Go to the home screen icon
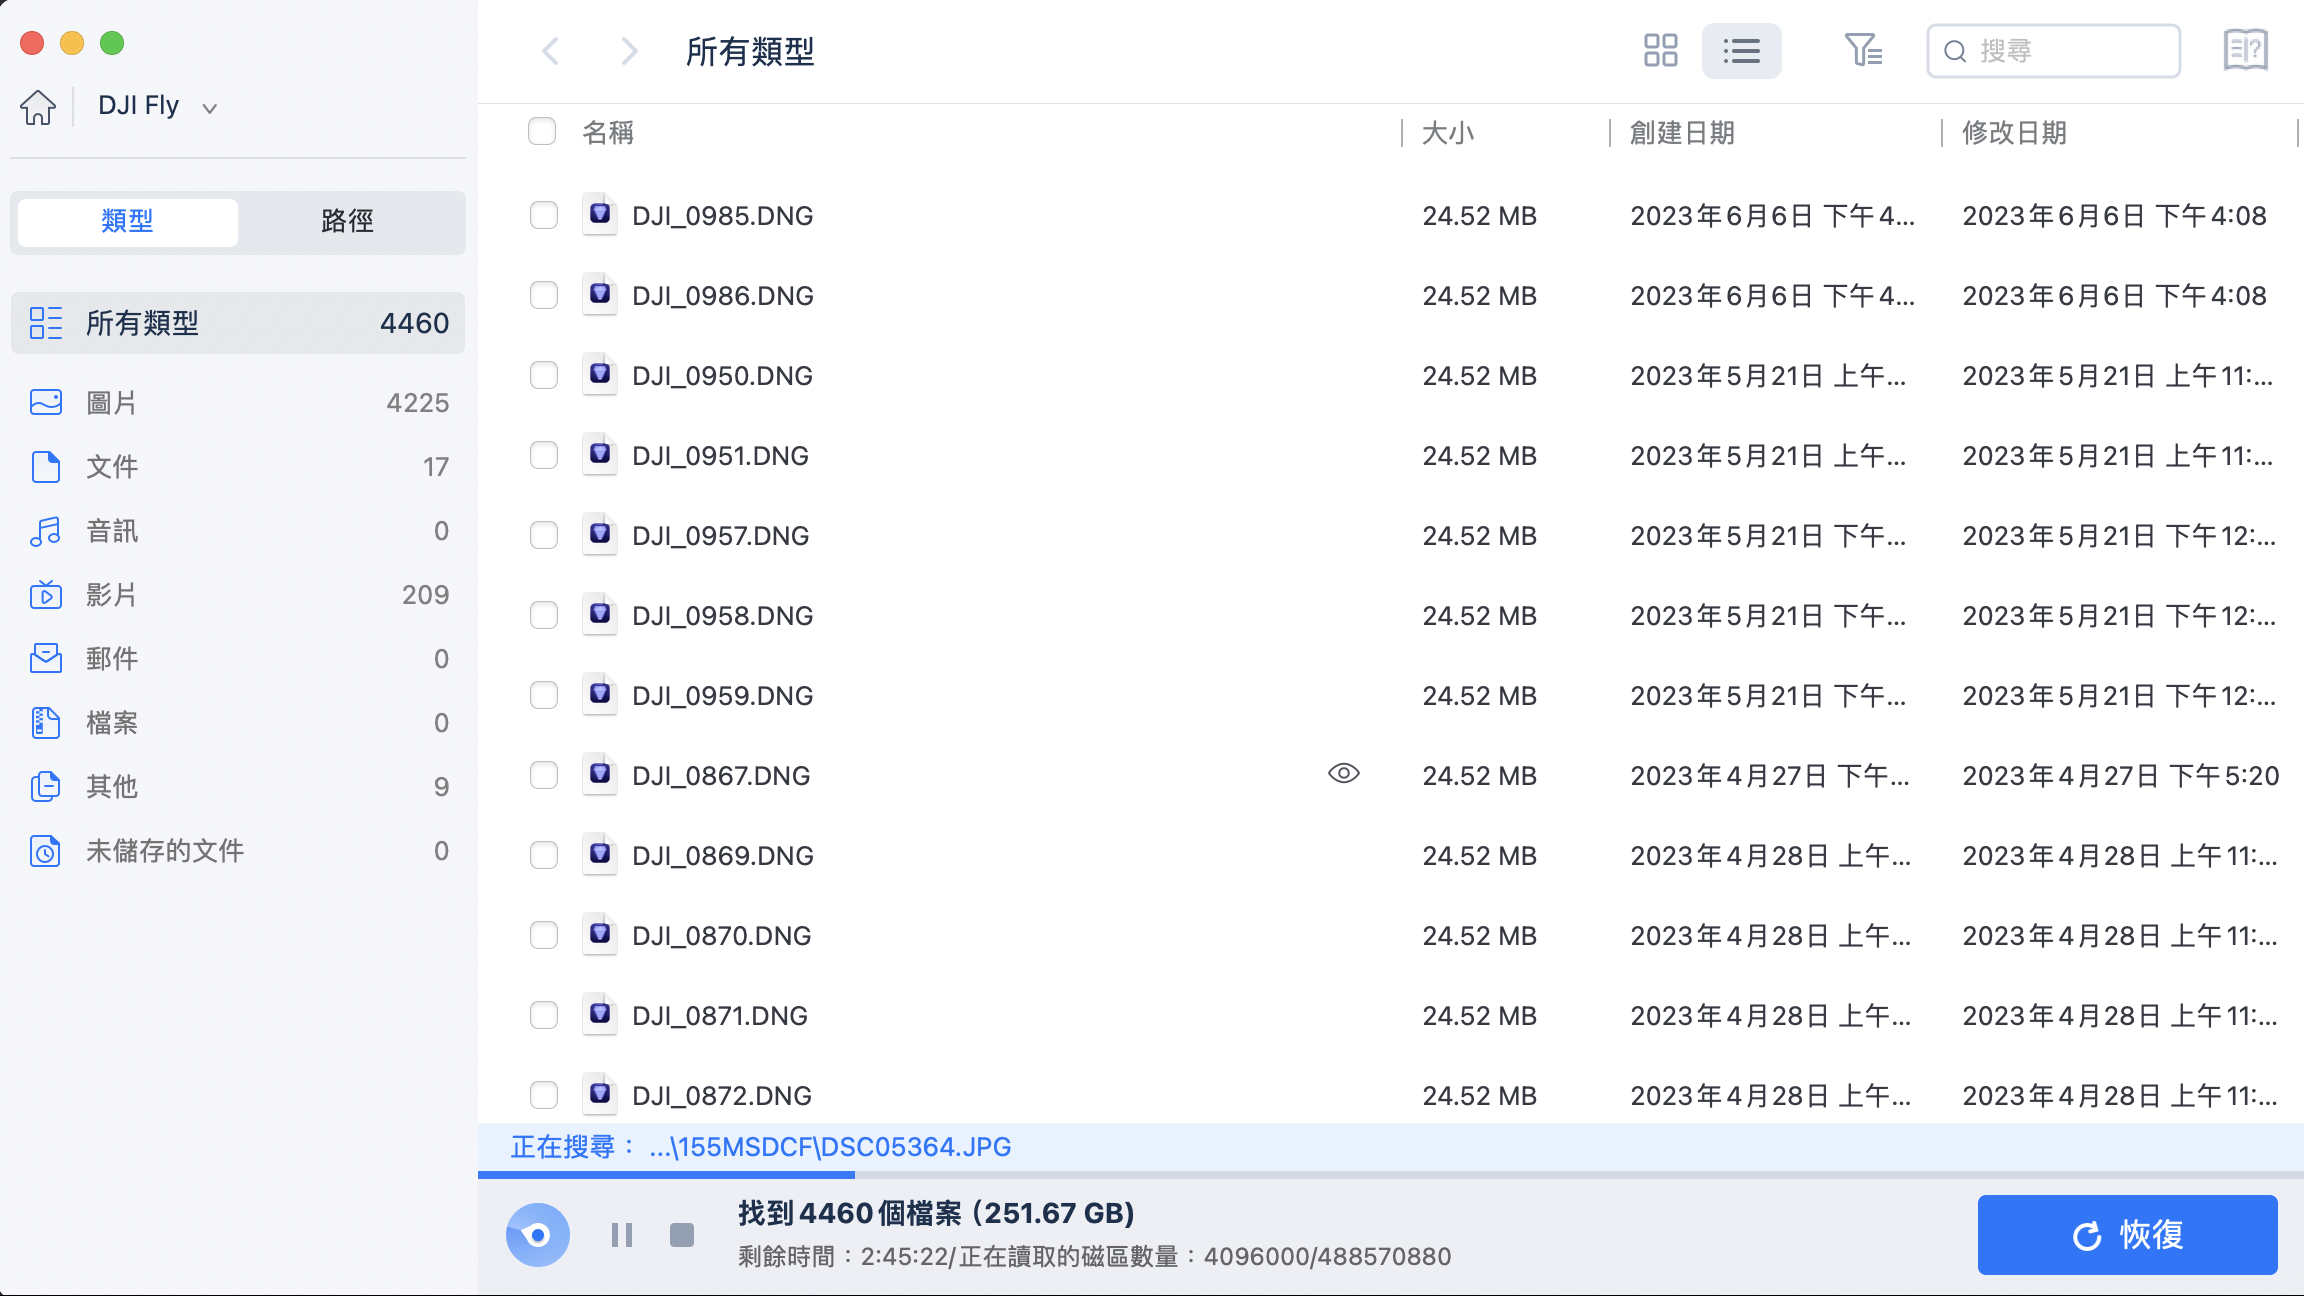Image resolution: width=2304 pixels, height=1296 pixels. [38, 107]
